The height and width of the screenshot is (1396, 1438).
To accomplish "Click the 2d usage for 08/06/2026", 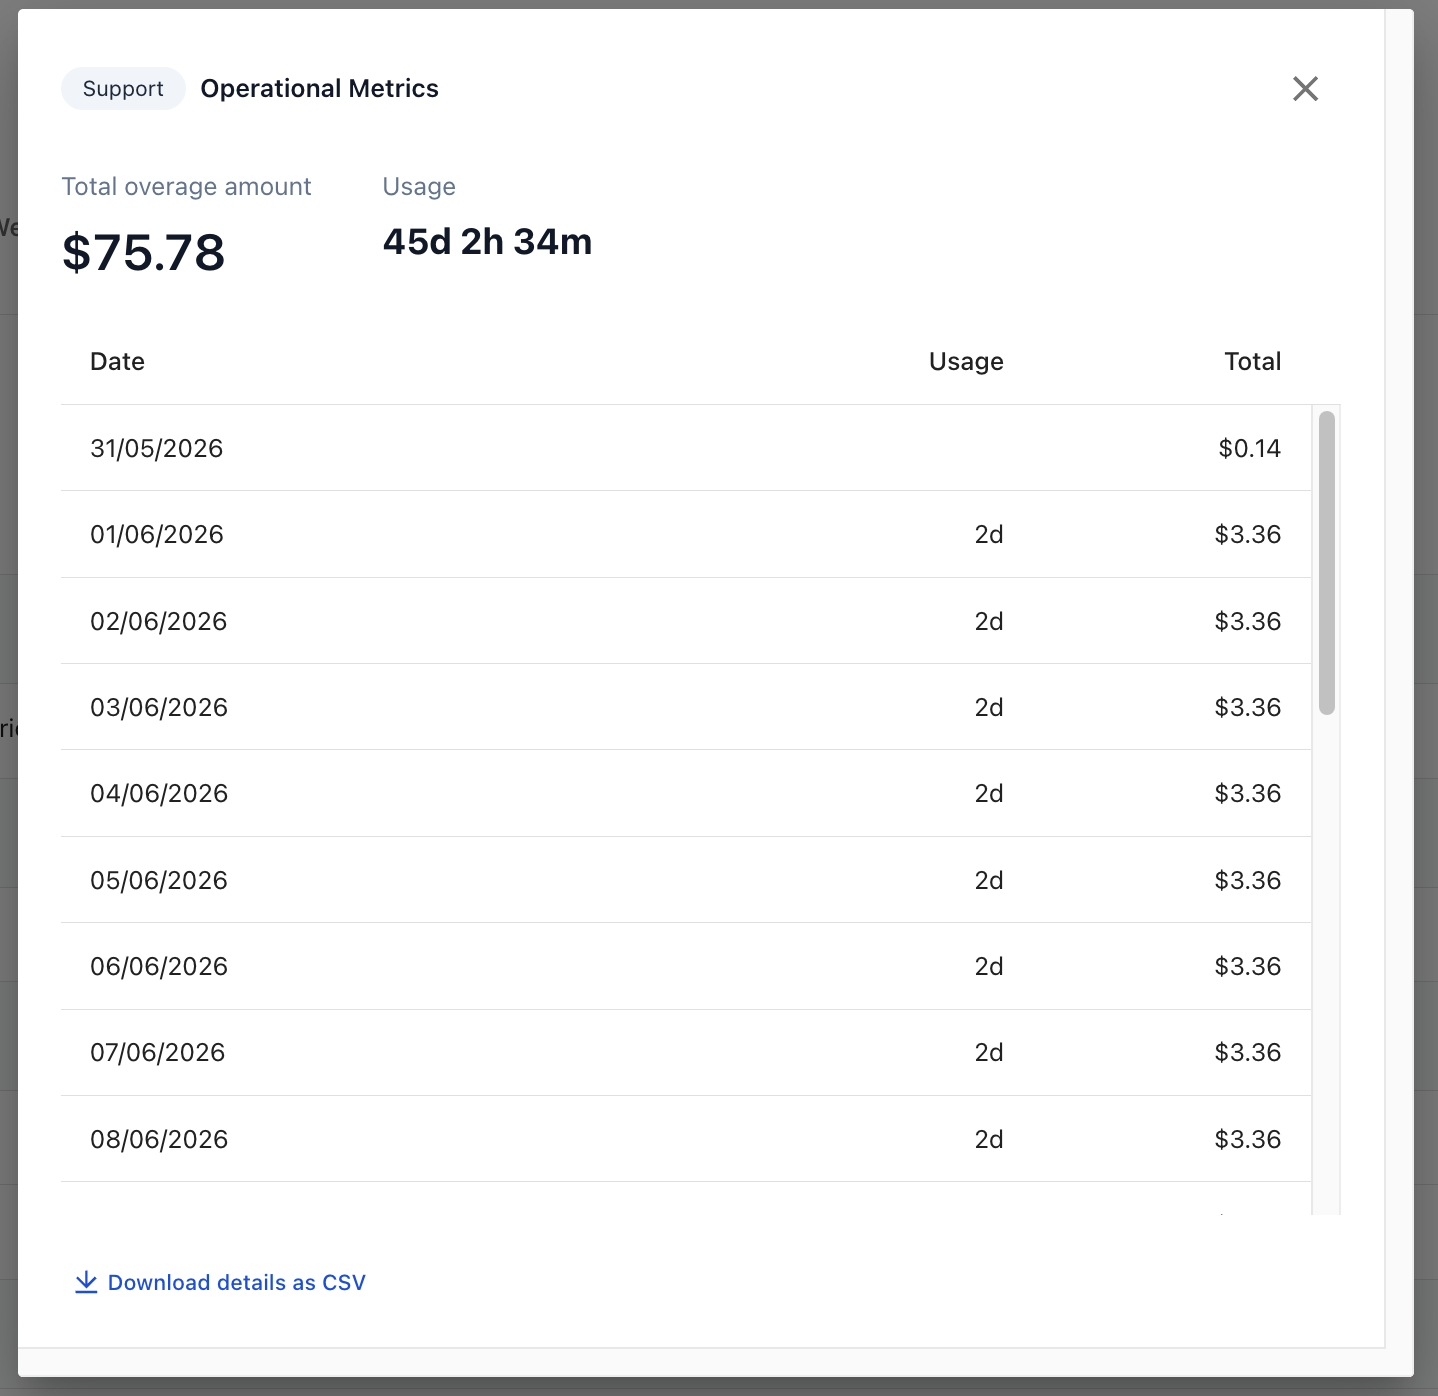I will pos(989,1139).
